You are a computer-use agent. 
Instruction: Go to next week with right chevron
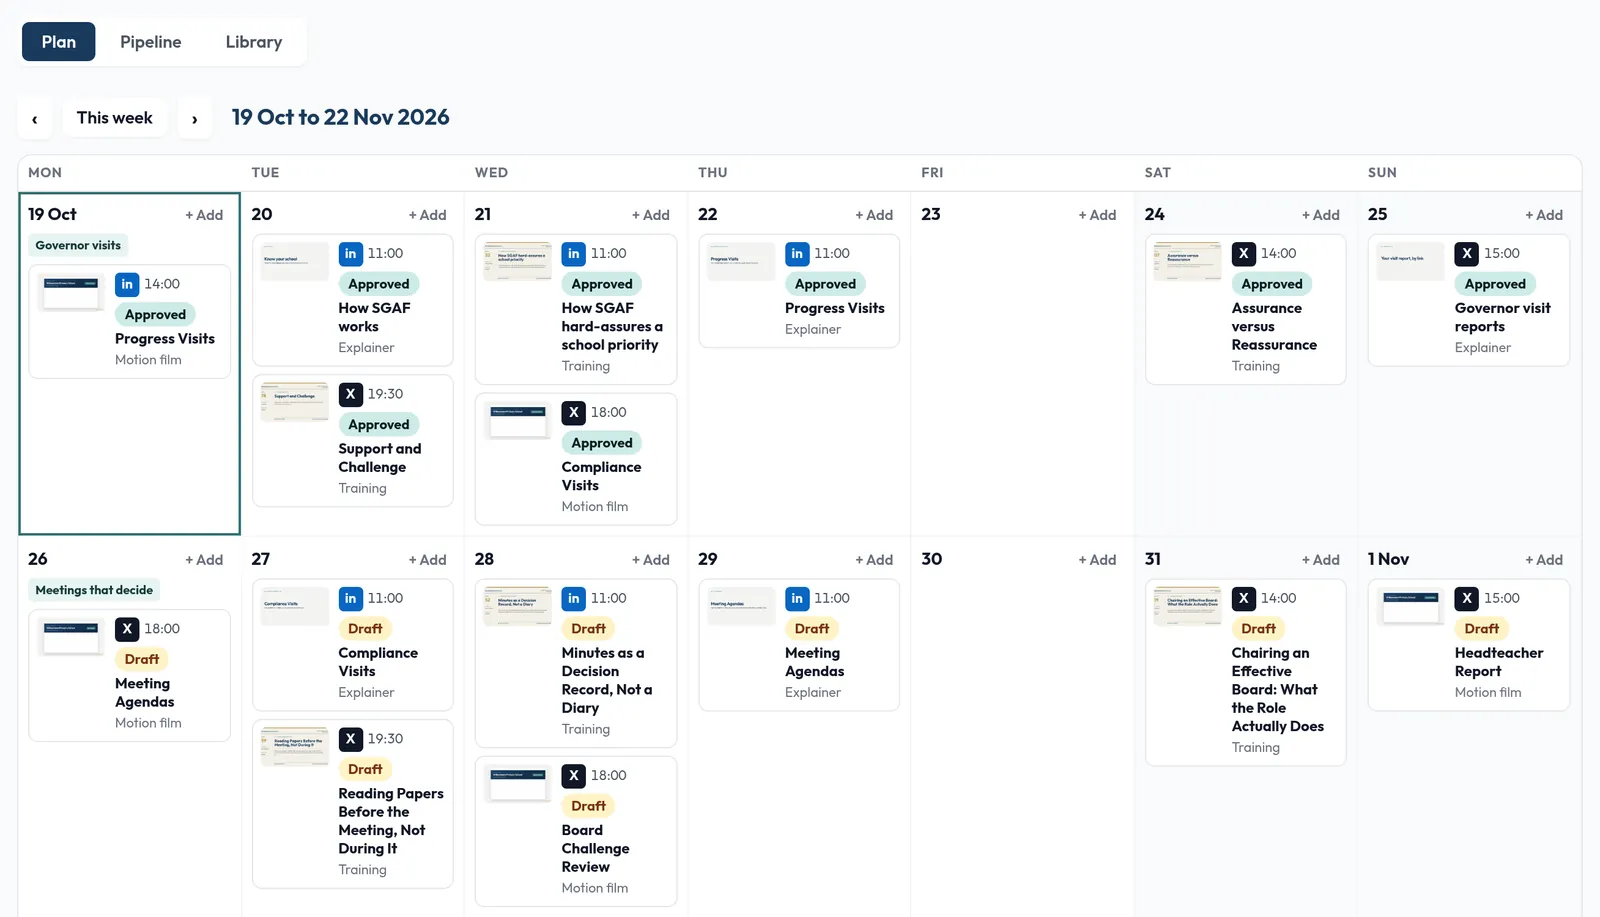point(194,118)
